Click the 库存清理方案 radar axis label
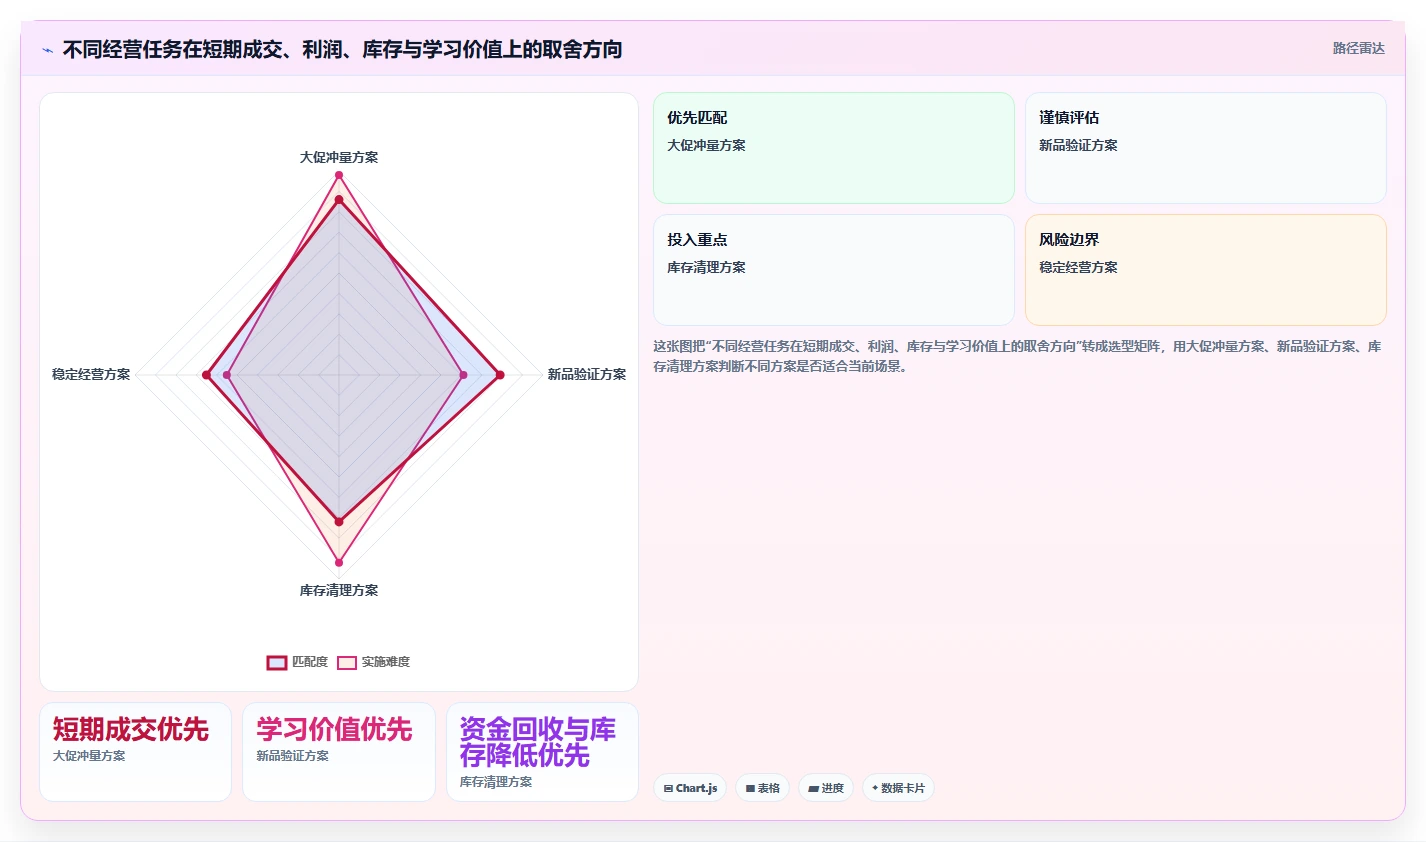This screenshot has height=842, width=1426. pos(339,590)
